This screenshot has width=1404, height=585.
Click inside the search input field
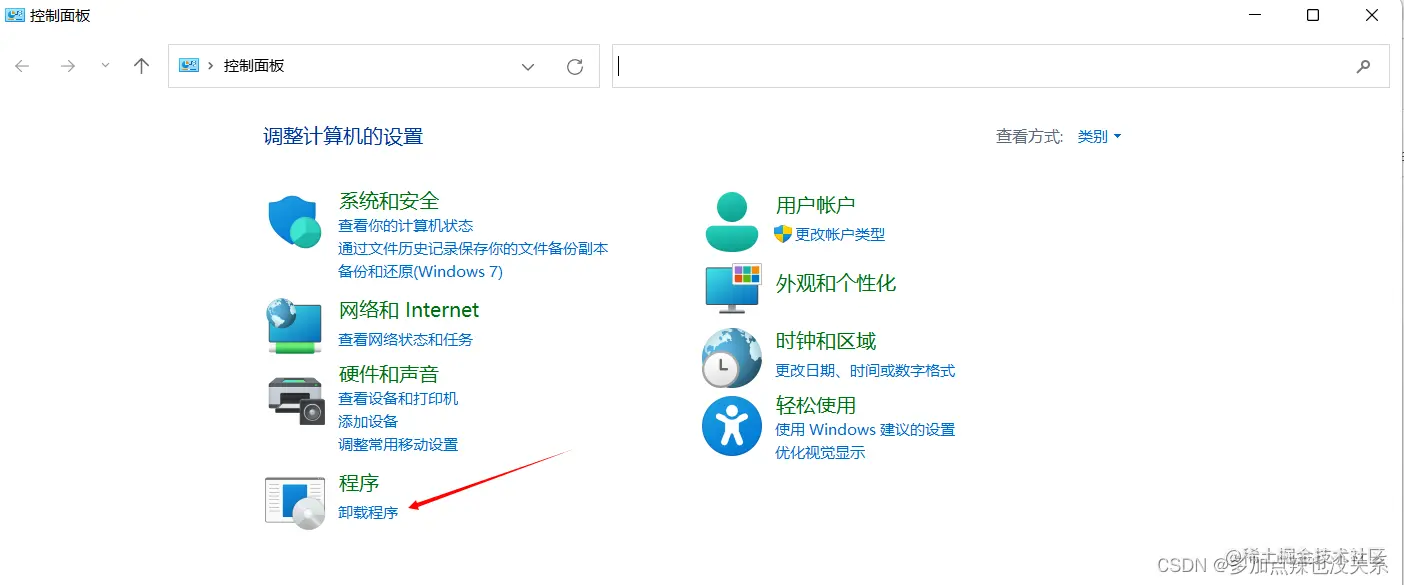(x=990, y=66)
